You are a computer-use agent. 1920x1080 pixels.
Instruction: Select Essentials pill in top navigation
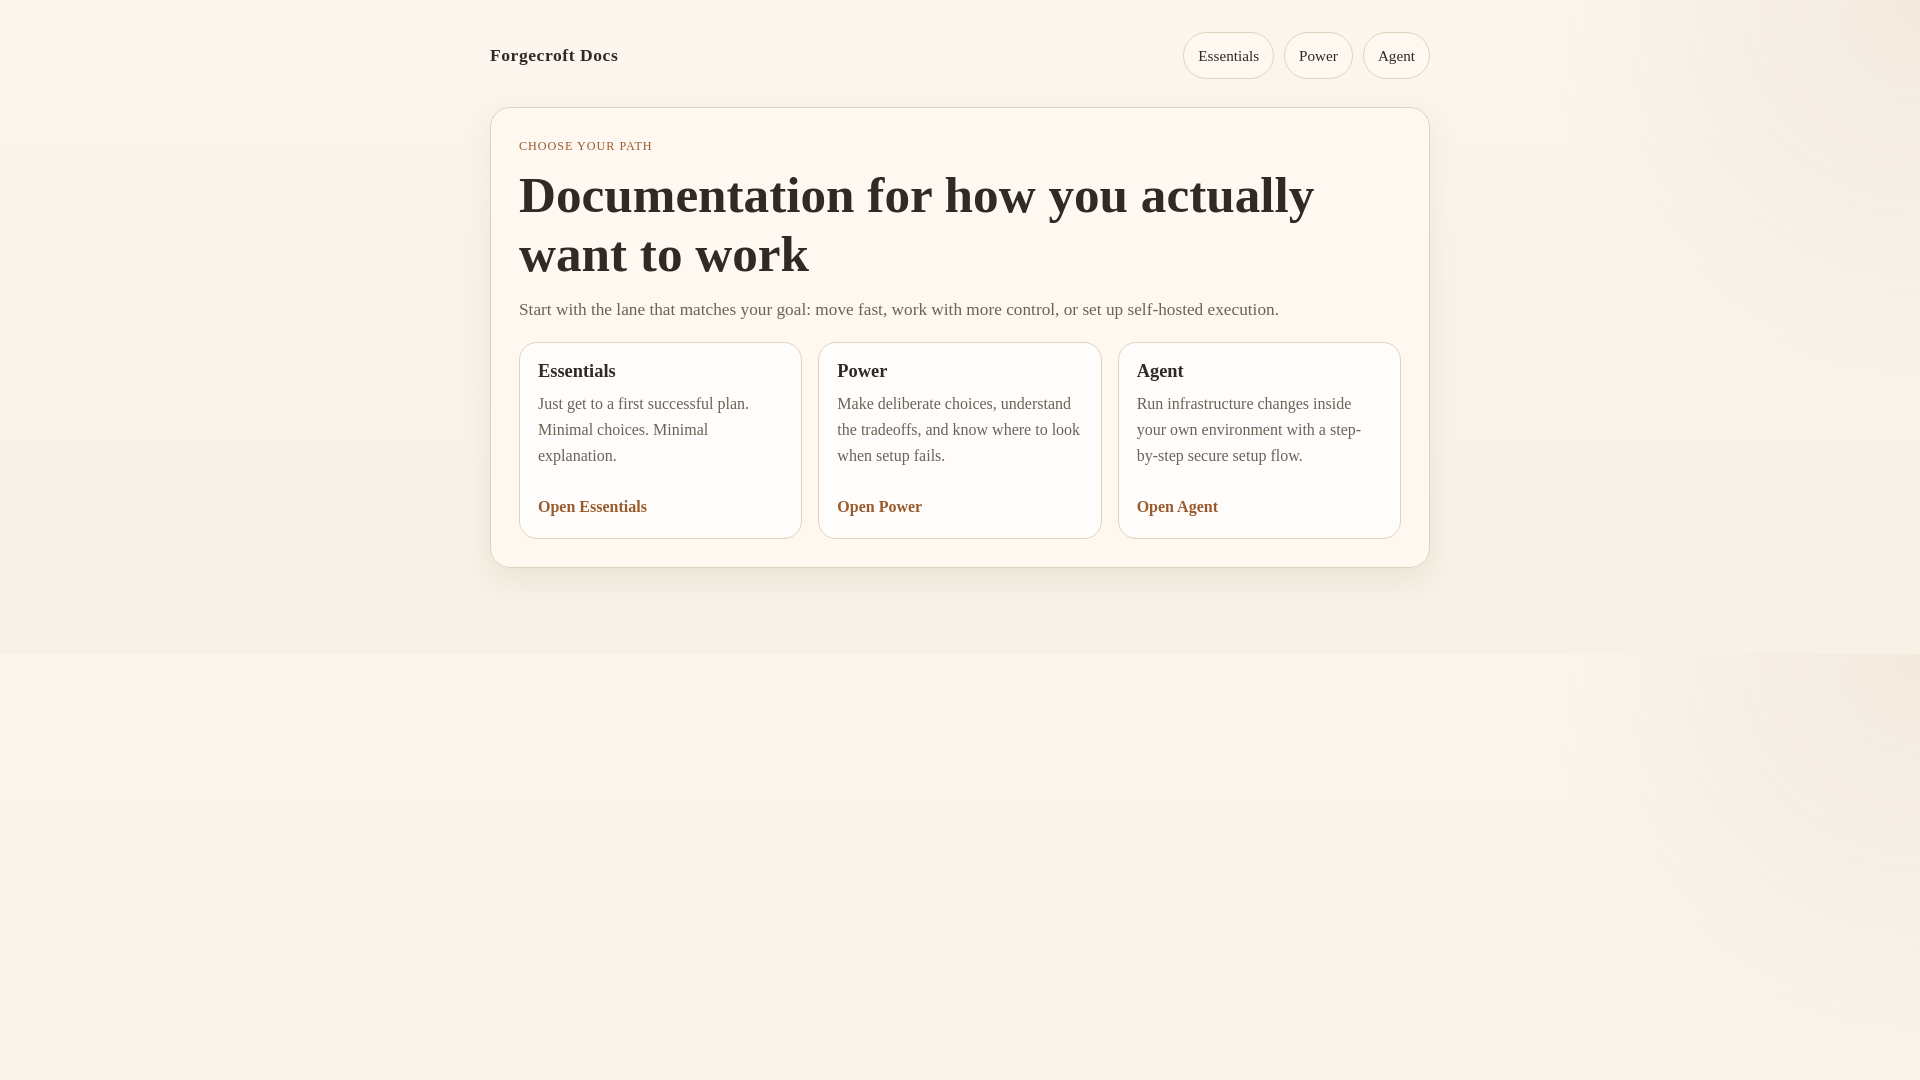[1228, 56]
